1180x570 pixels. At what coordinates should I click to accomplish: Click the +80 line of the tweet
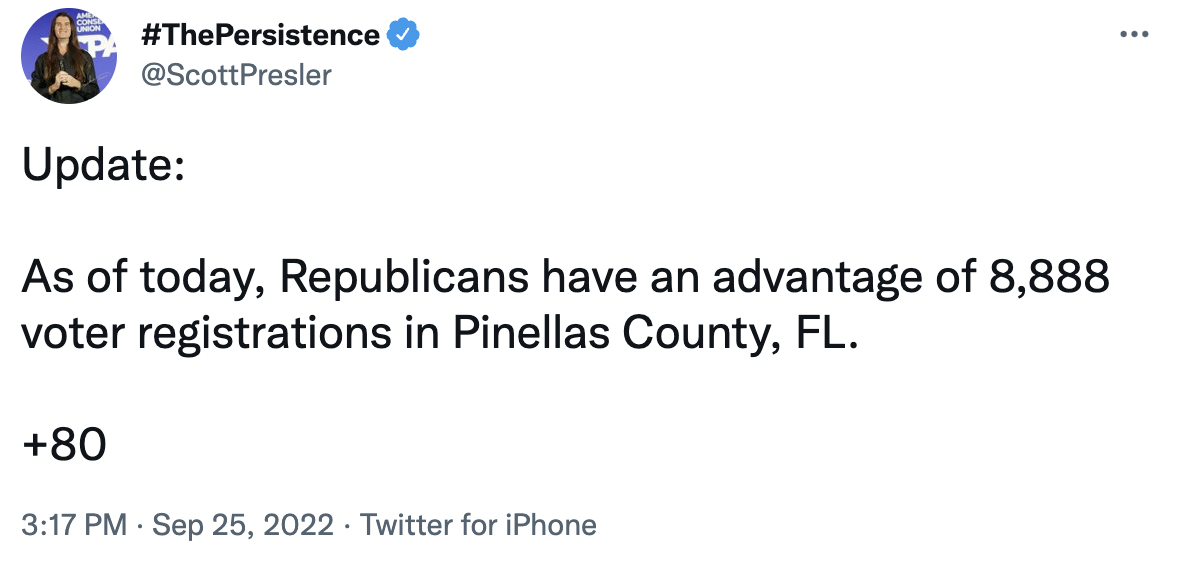point(64,444)
